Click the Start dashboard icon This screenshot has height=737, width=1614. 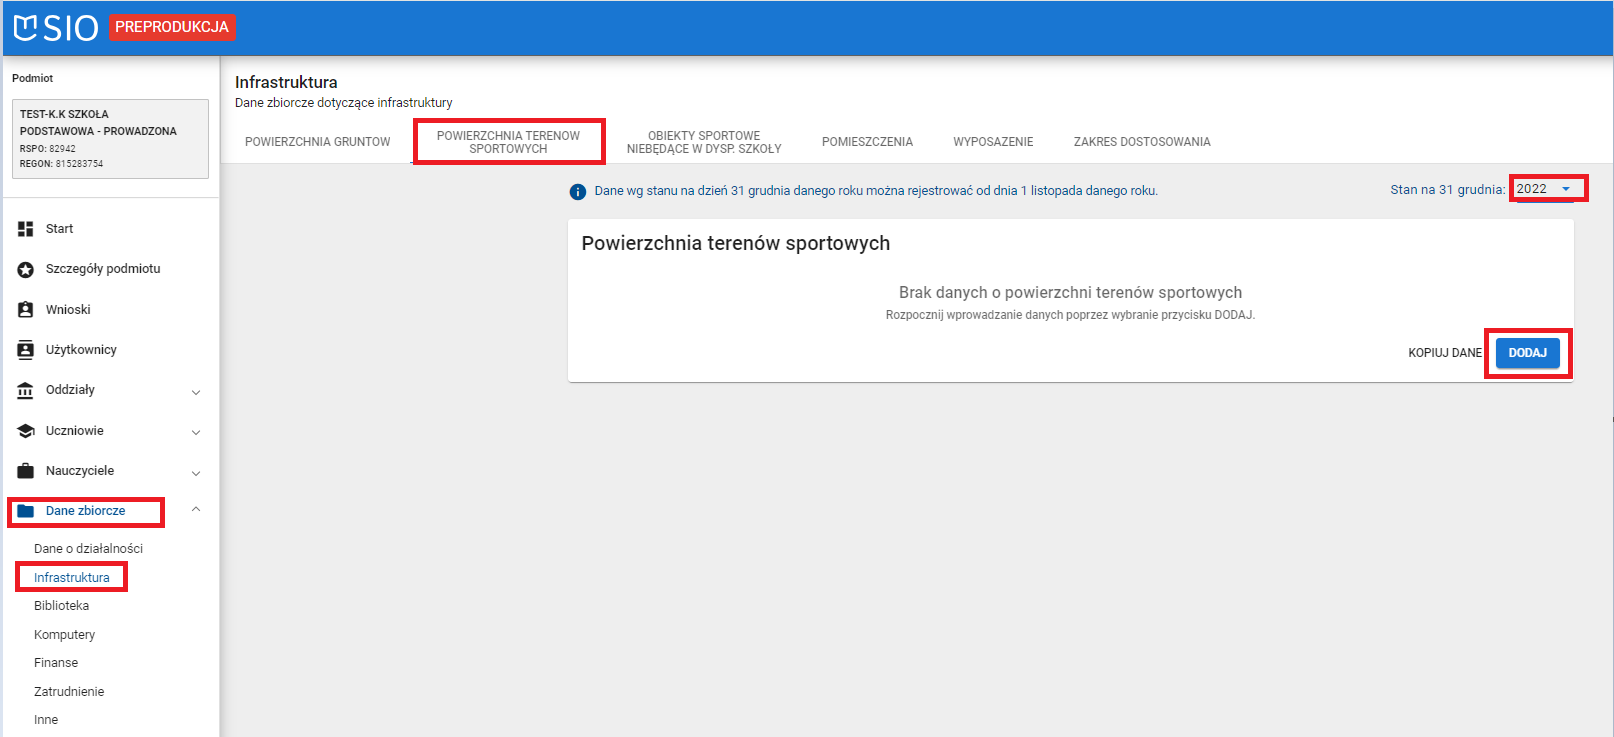[26, 229]
